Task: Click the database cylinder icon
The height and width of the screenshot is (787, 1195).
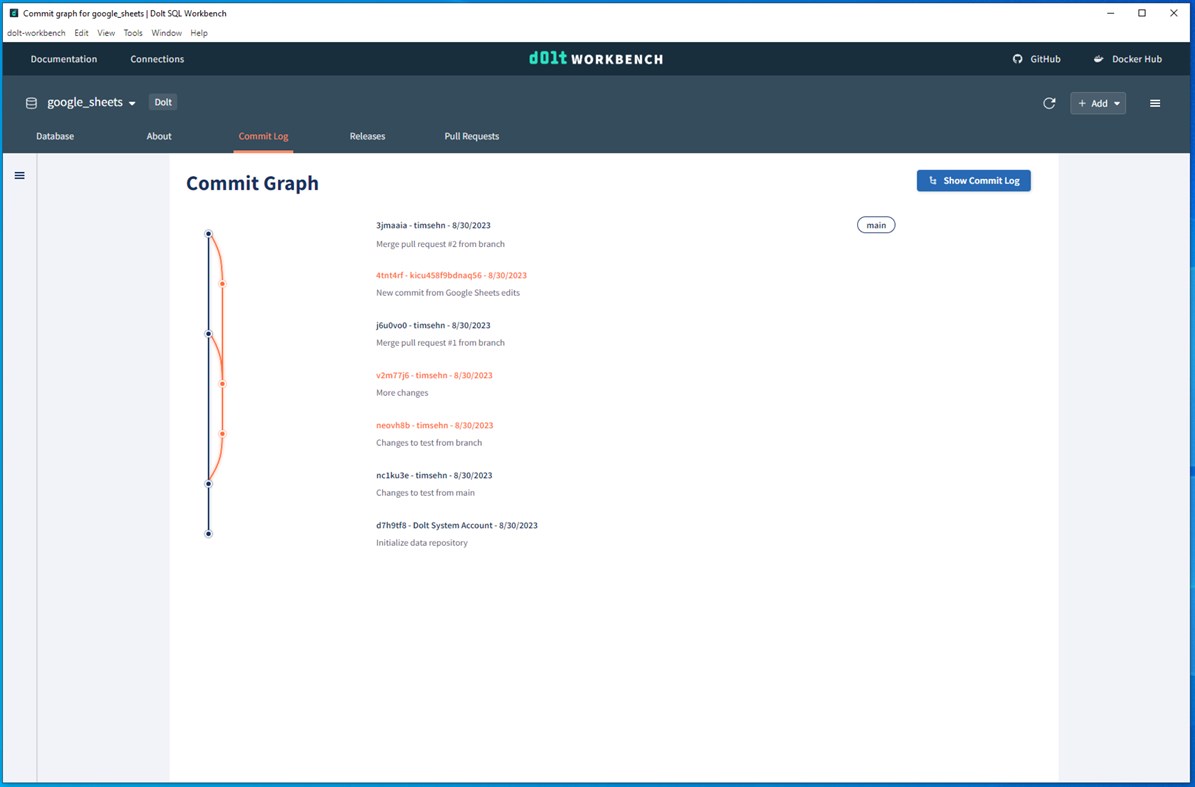Action: pos(31,103)
